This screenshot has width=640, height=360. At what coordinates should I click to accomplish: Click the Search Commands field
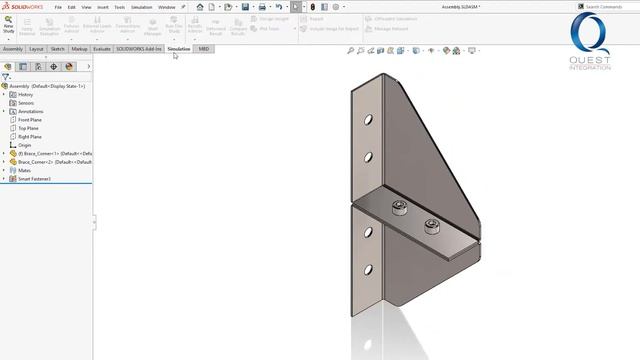(x=608, y=7)
